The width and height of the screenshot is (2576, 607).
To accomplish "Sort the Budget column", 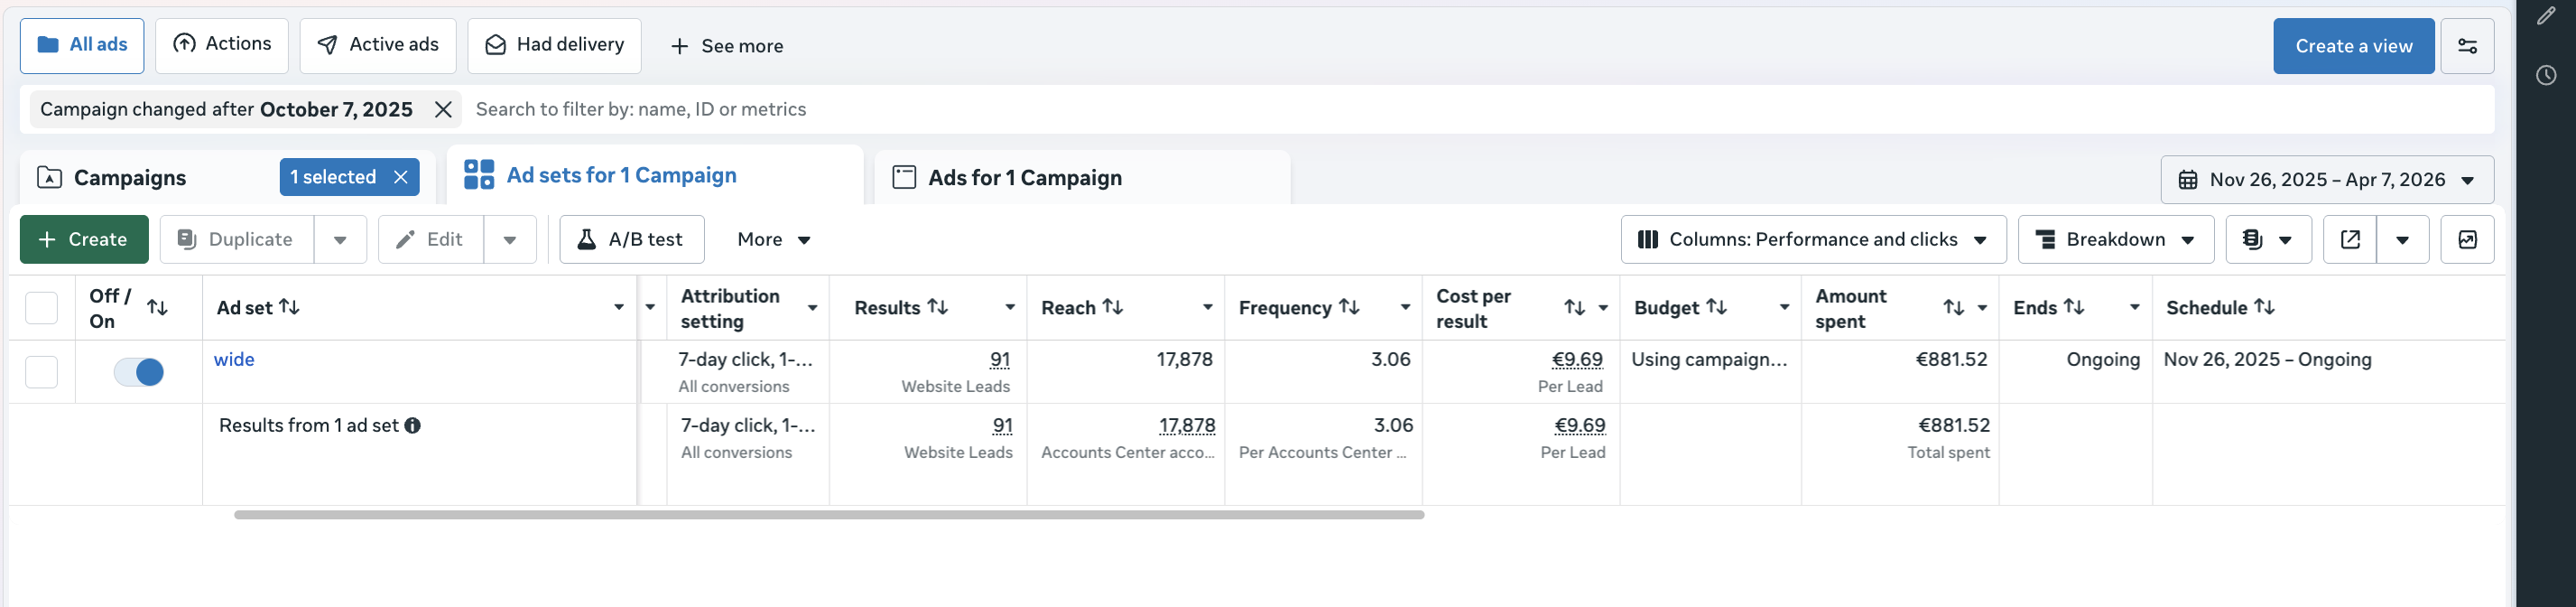I will point(1717,307).
